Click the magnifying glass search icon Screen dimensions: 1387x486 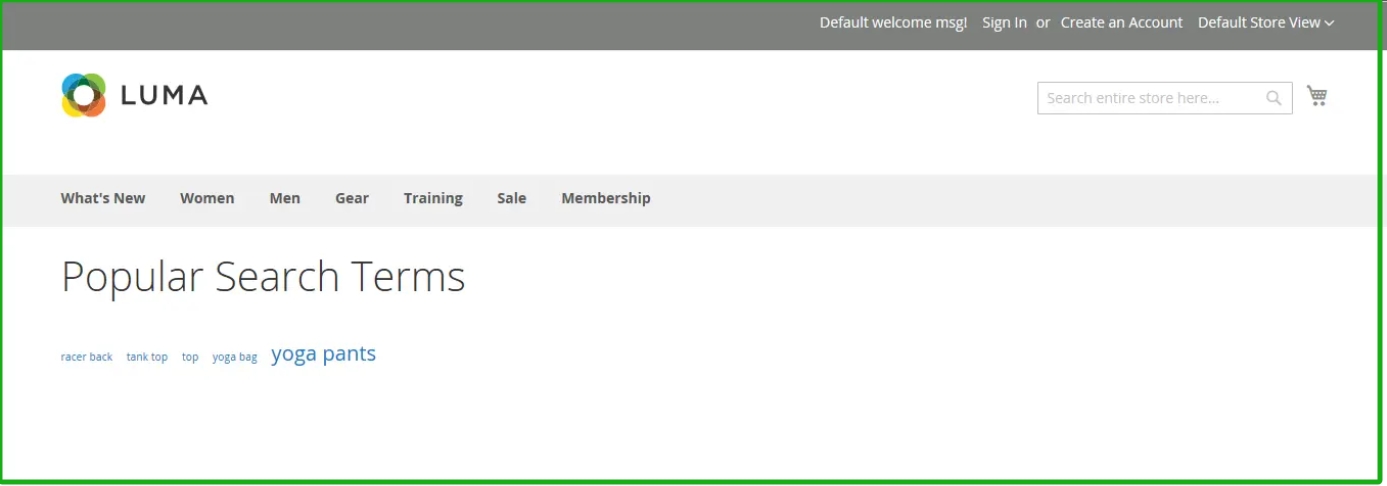coord(1273,98)
